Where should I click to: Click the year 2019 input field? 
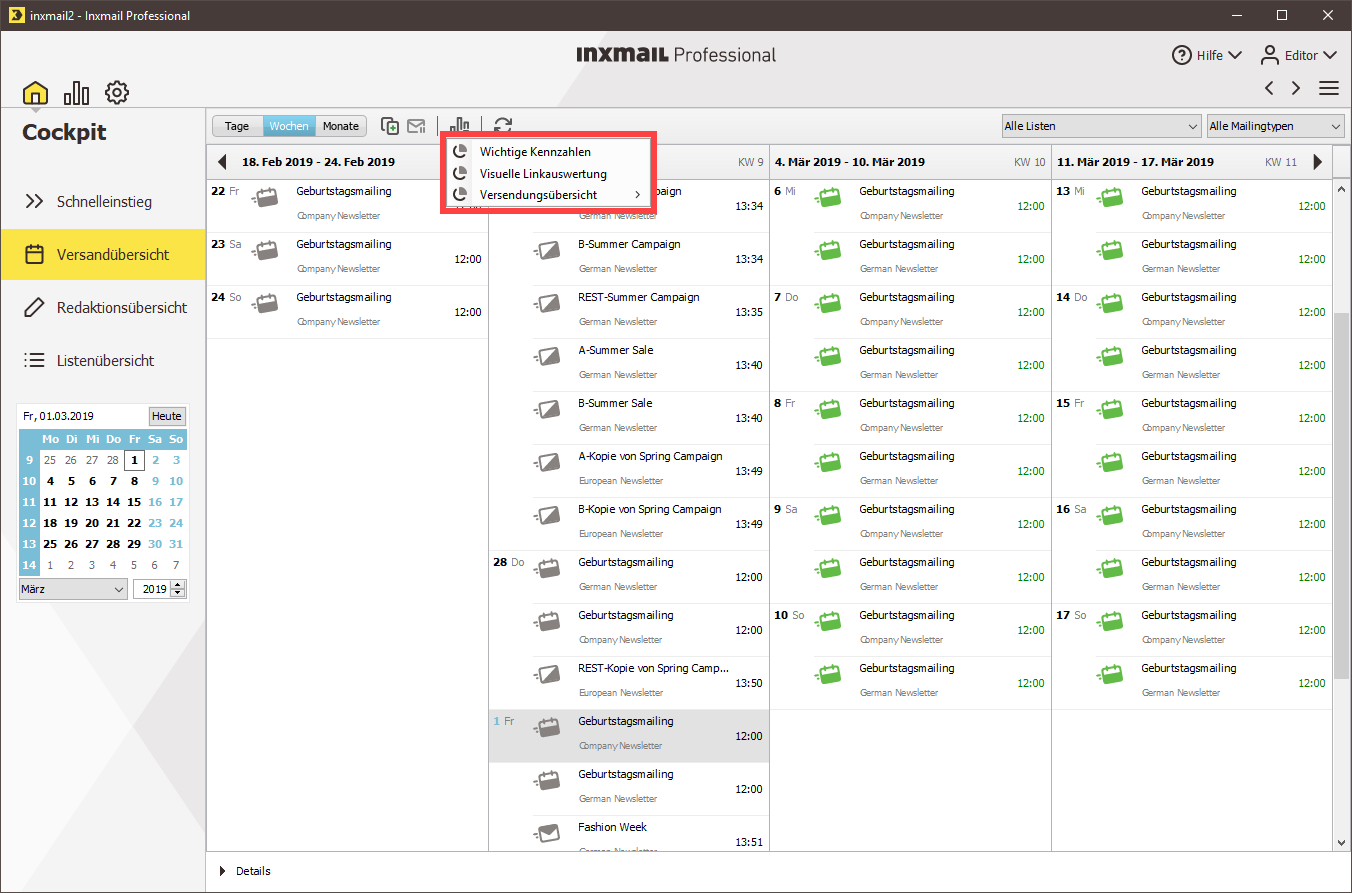pos(153,589)
